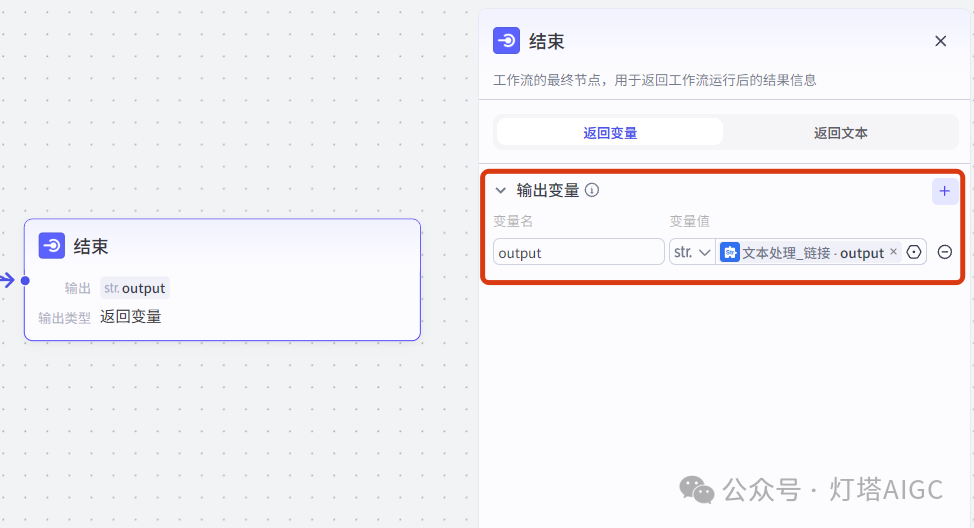
Task: Click the 返回变量 output type value on node
Action: (130, 317)
